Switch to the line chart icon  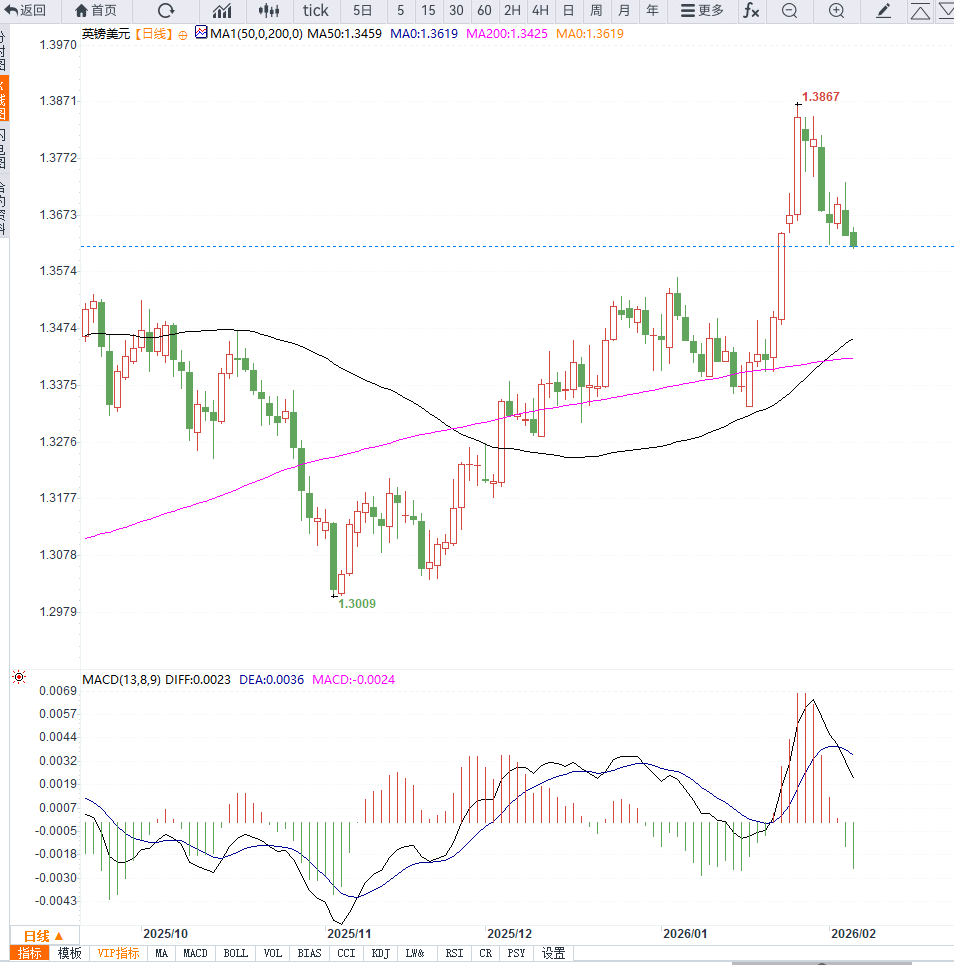click(x=222, y=10)
